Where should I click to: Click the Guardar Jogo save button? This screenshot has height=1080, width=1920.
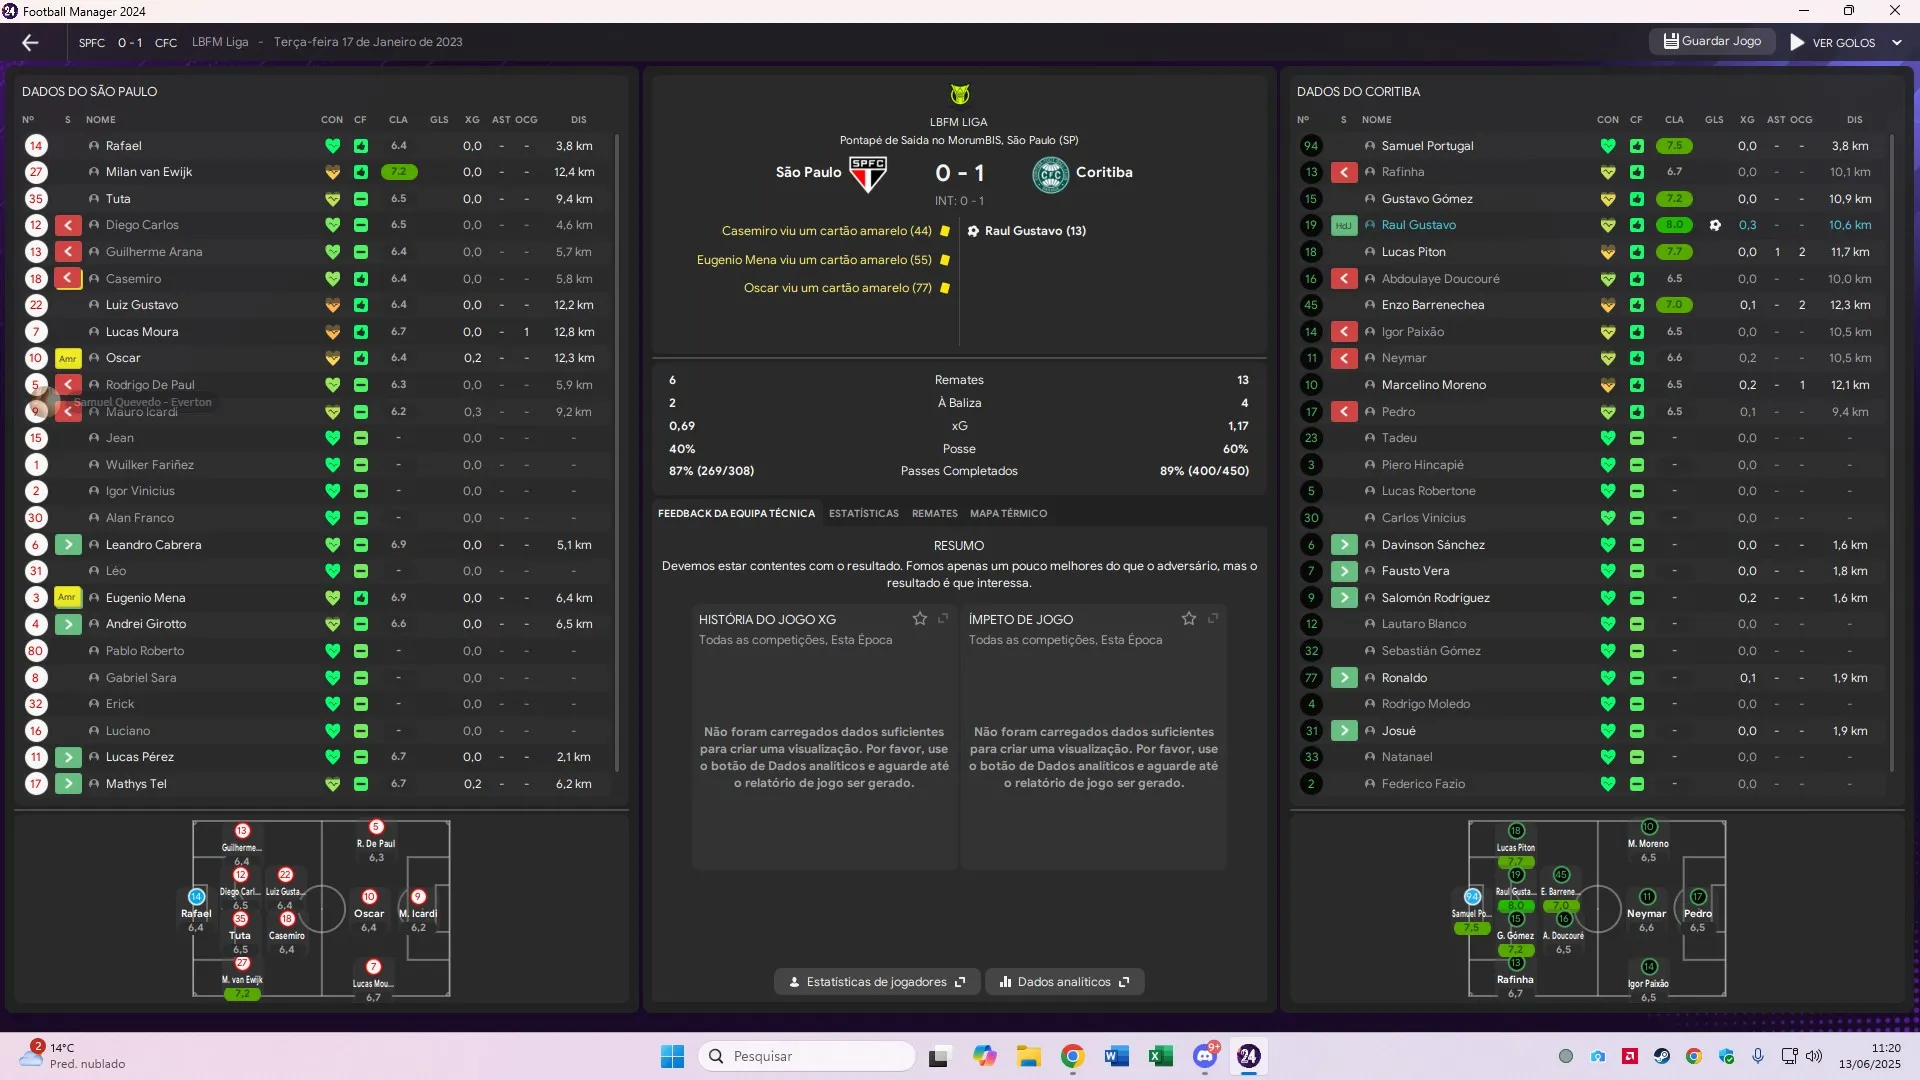click(1712, 41)
